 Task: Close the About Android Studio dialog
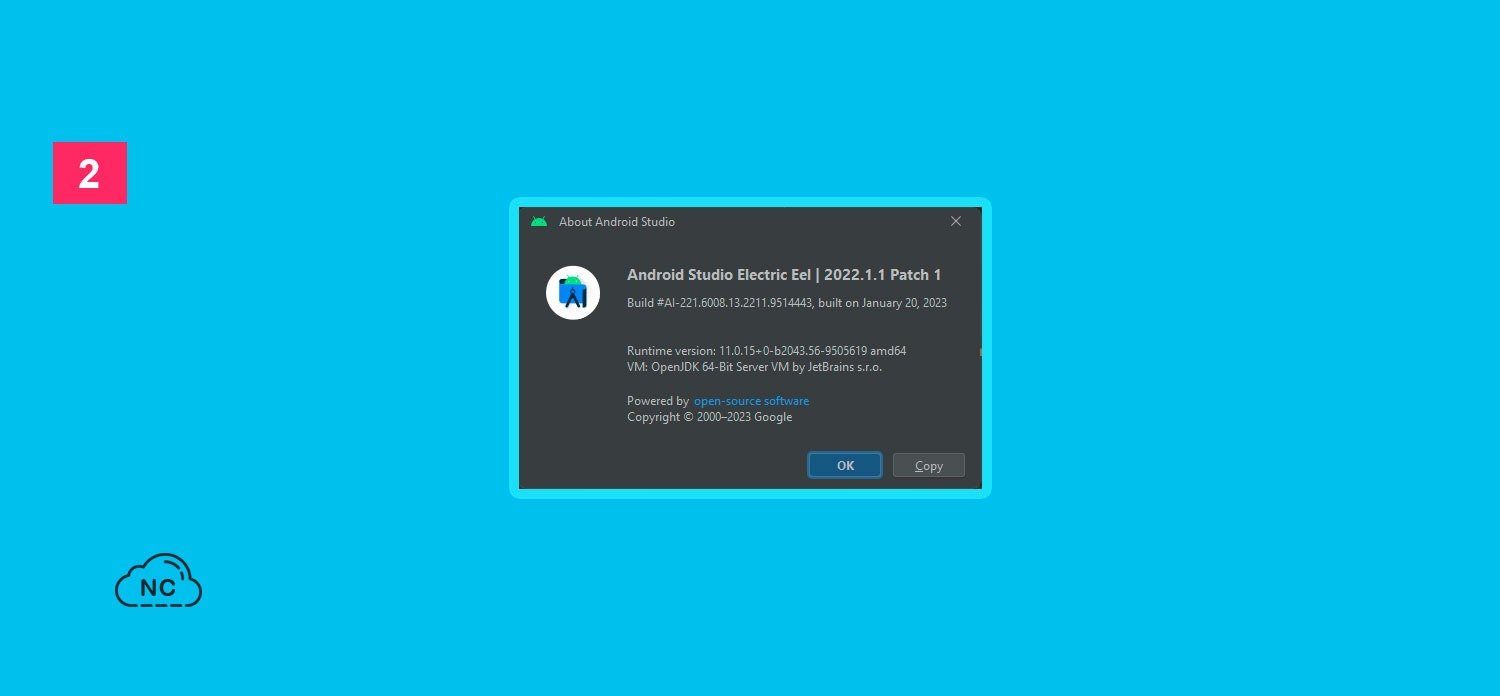956,222
